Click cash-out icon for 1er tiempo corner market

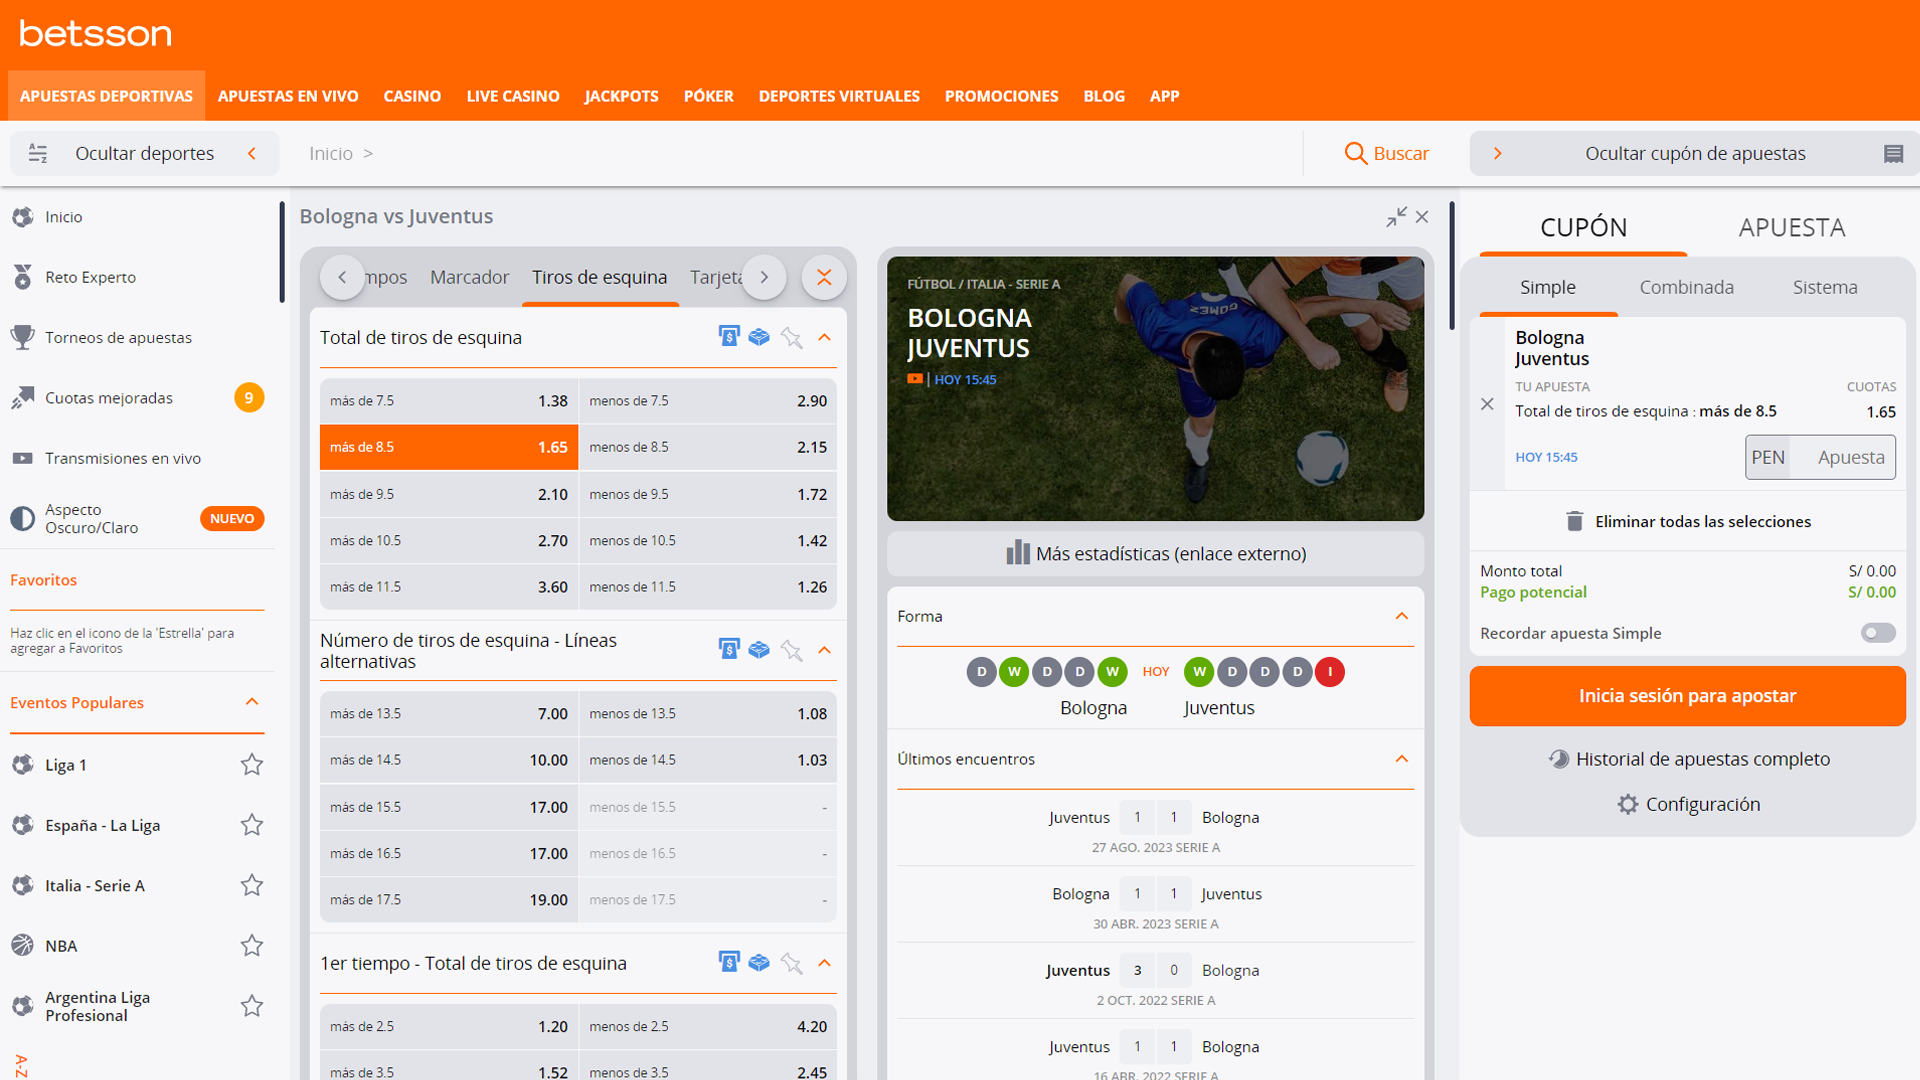coord(729,962)
